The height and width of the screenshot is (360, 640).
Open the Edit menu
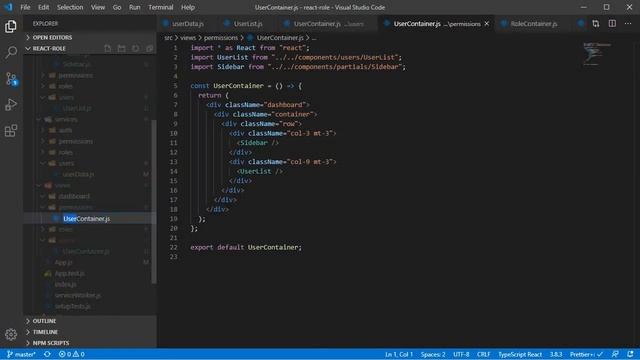[x=43, y=7]
